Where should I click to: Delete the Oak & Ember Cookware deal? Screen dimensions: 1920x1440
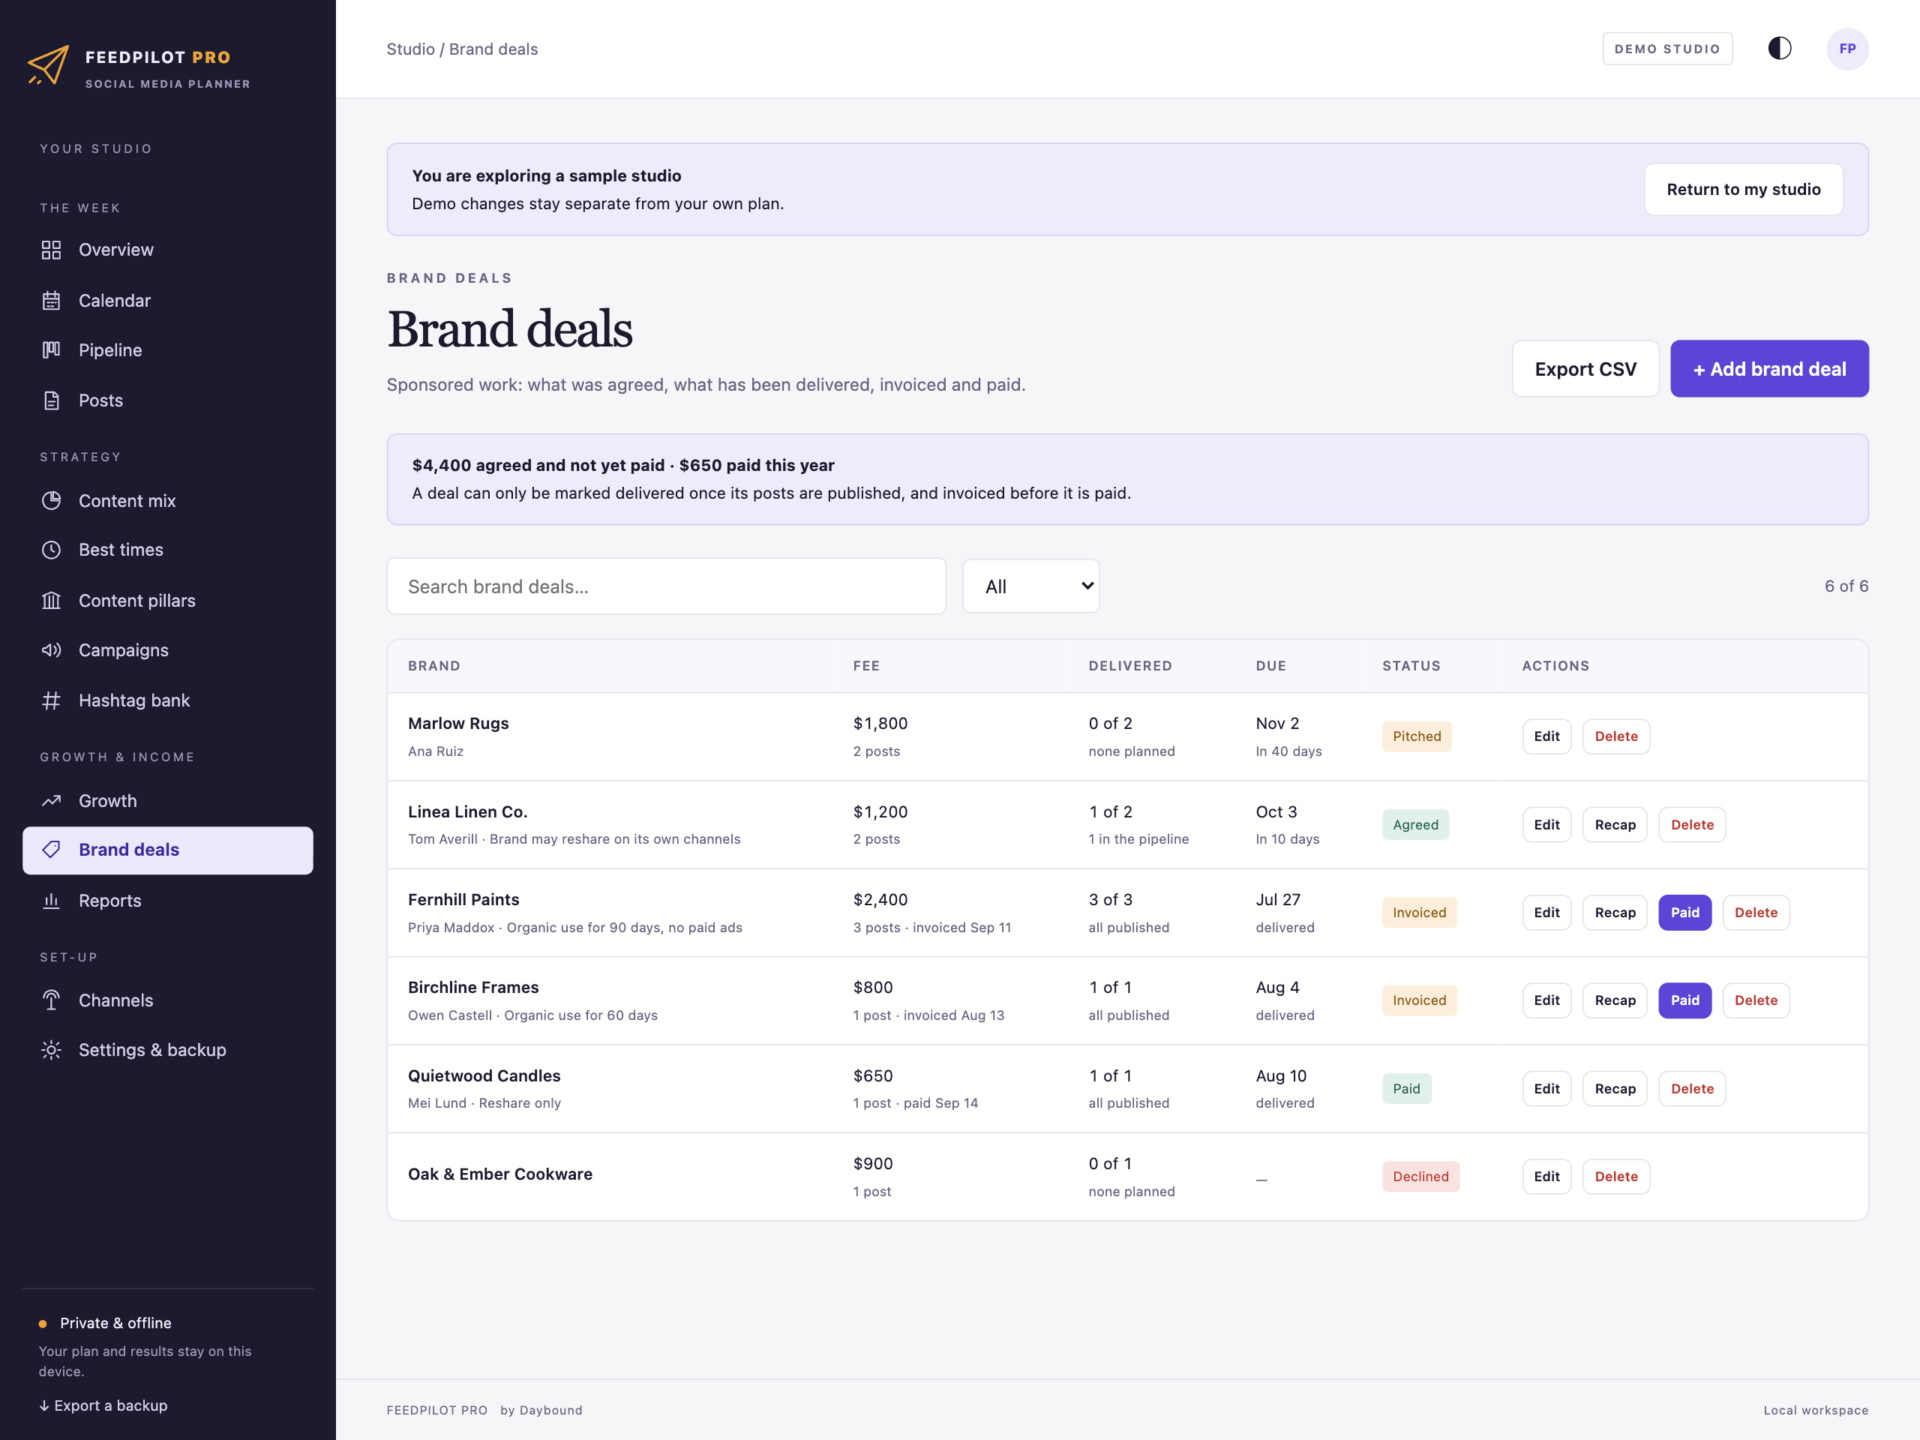pyautogui.click(x=1616, y=1176)
